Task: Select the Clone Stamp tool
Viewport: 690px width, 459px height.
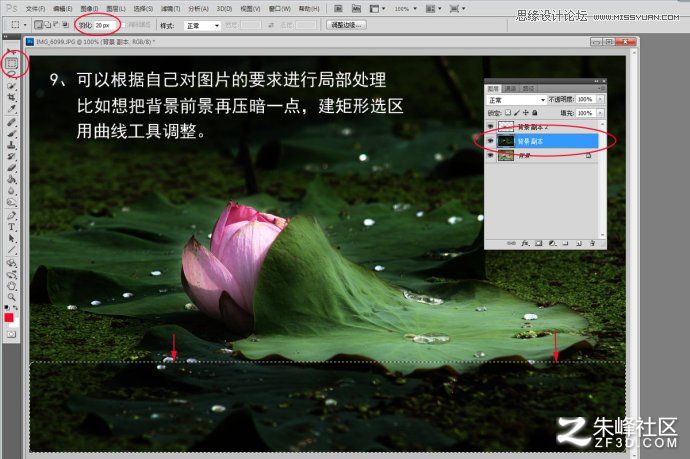Action: [x=11, y=145]
